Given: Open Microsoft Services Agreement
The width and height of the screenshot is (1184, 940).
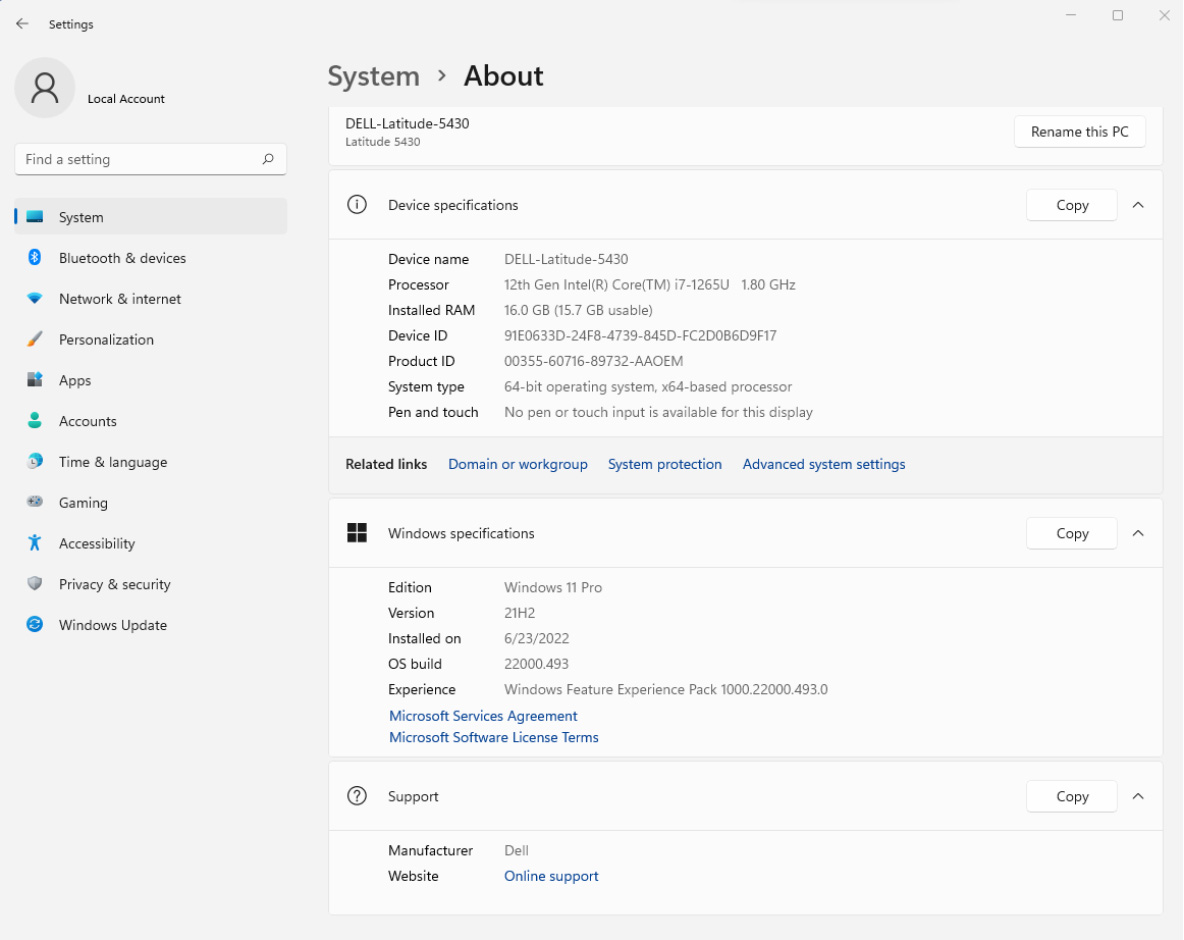Looking at the screenshot, I should [483, 716].
